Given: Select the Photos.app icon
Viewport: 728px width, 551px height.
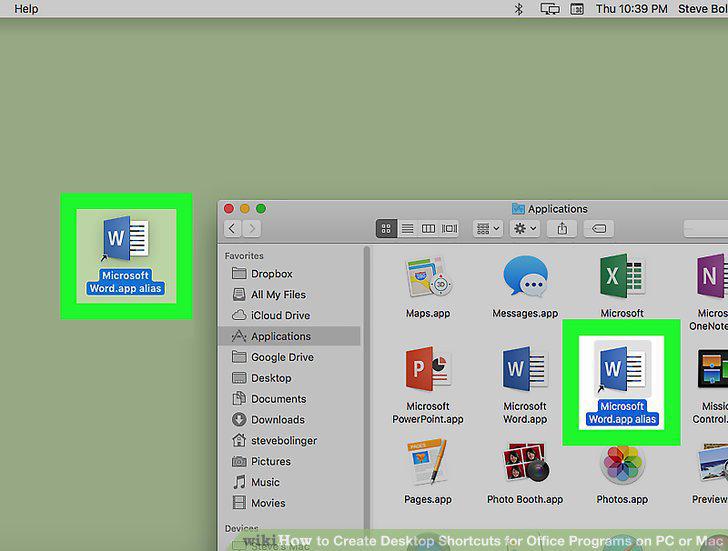Looking at the screenshot, I should [622, 464].
